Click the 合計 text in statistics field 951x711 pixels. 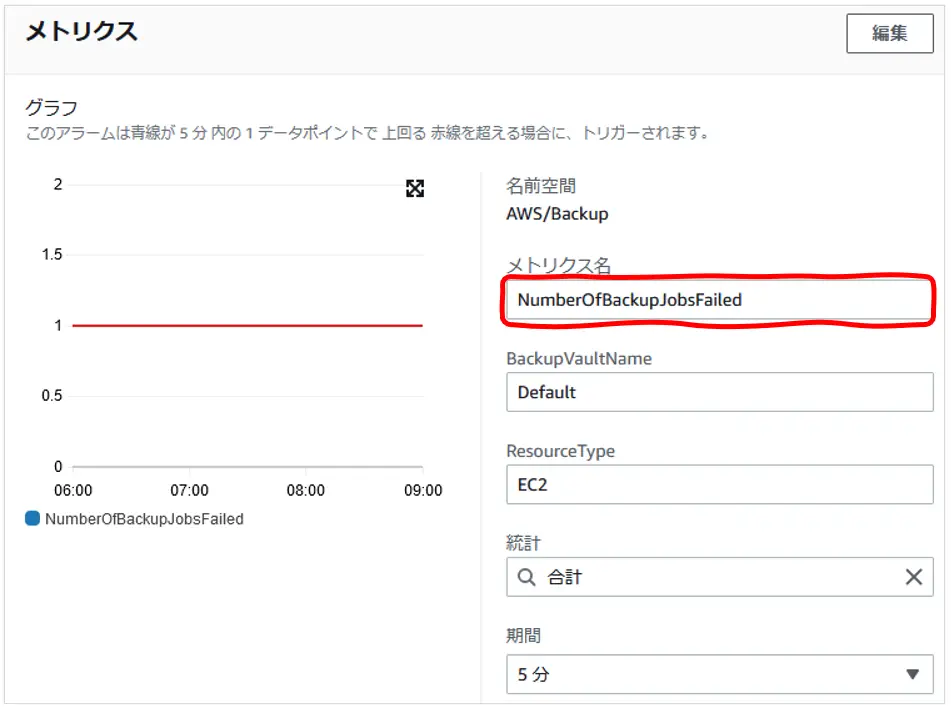coord(565,577)
